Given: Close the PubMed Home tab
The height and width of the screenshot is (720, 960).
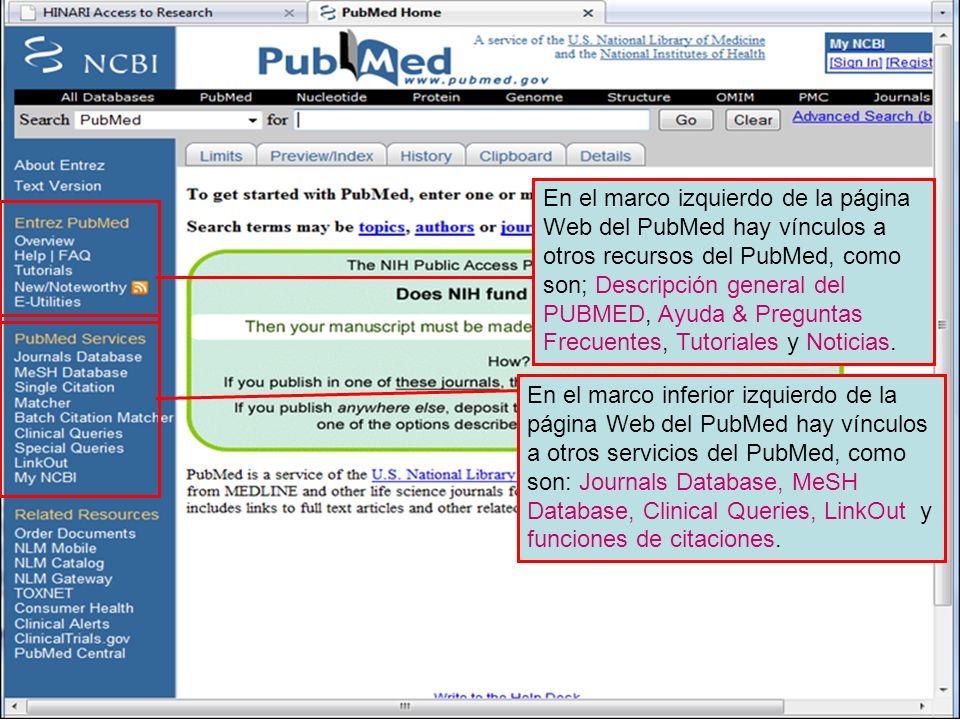Looking at the screenshot, I should [588, 13].
